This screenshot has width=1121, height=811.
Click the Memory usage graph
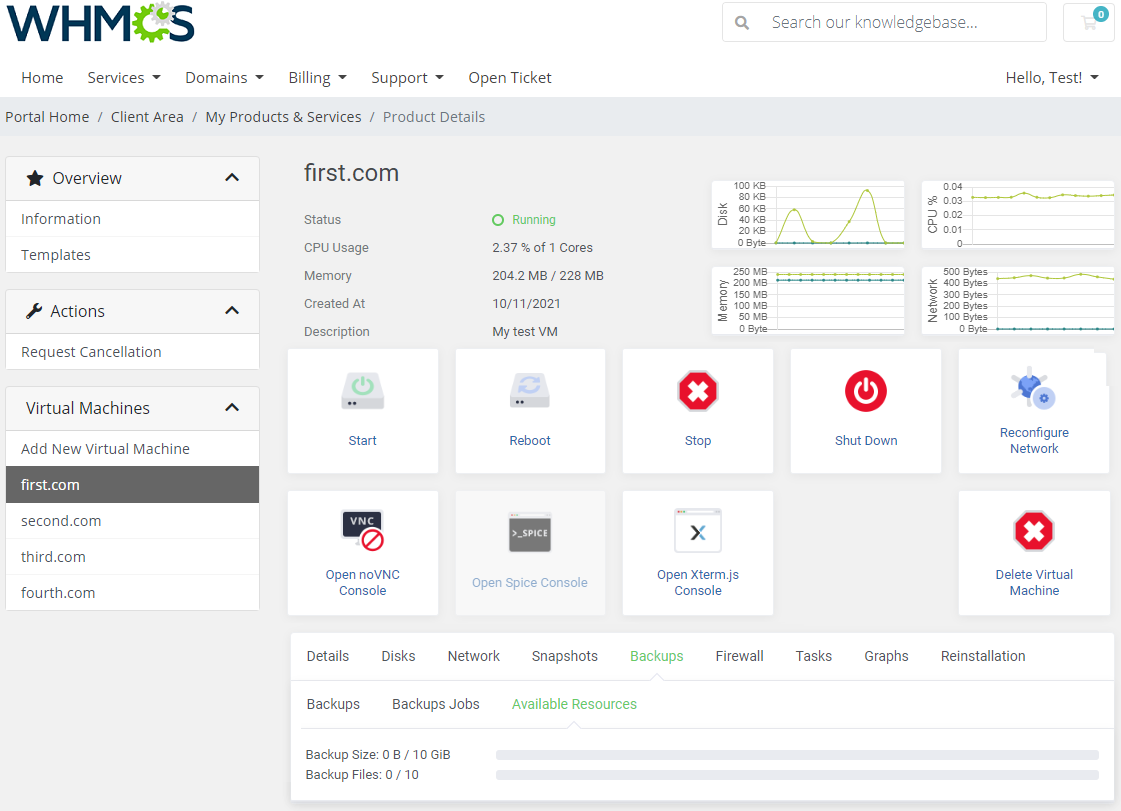tap(808, 300)
